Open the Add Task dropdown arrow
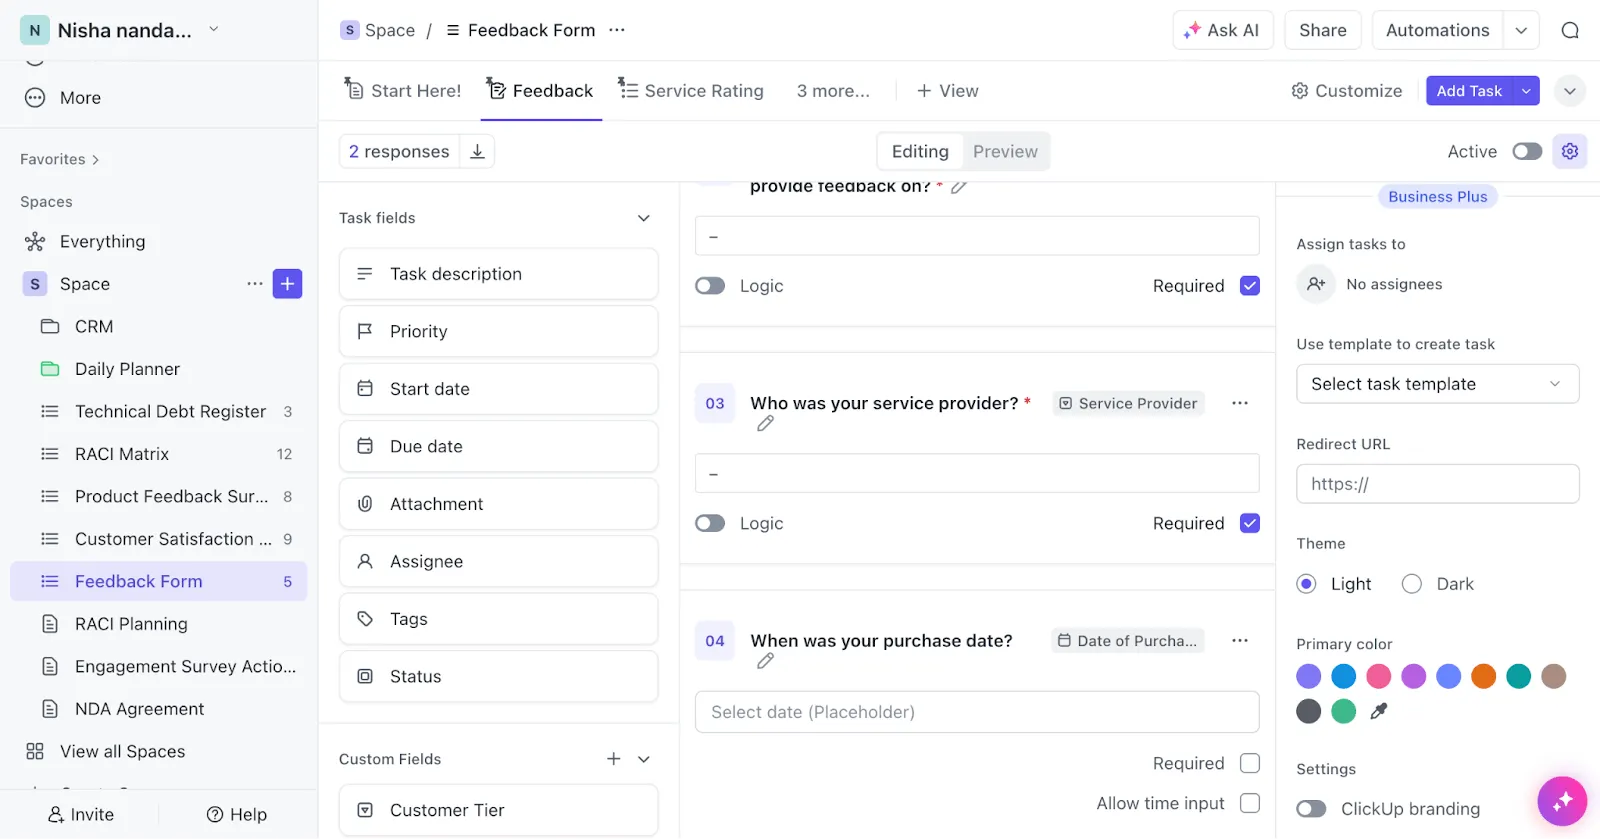 [x=1526, y=91]
